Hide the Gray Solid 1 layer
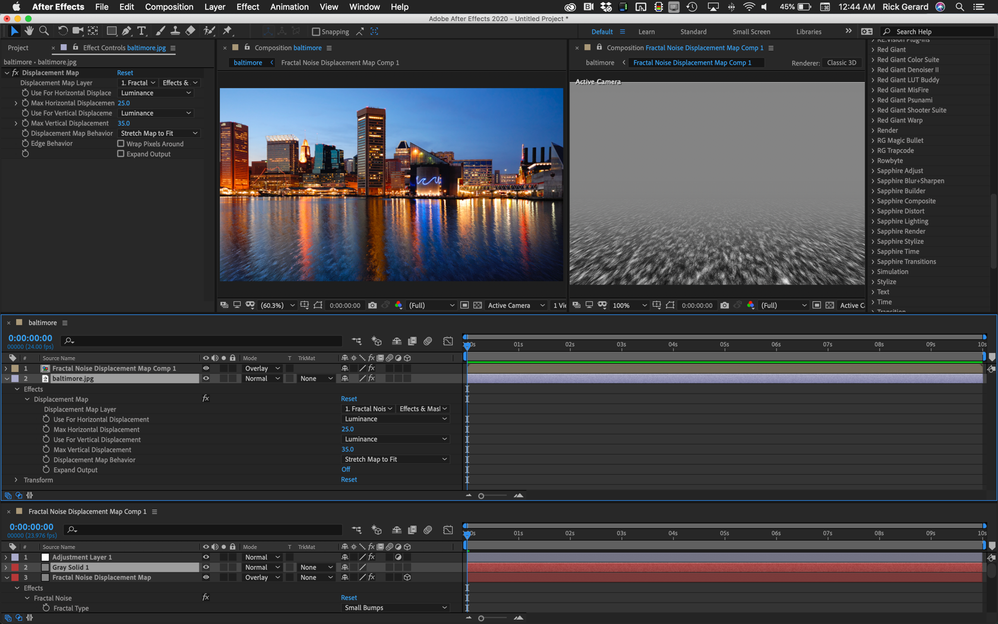 tap(206, 567)
